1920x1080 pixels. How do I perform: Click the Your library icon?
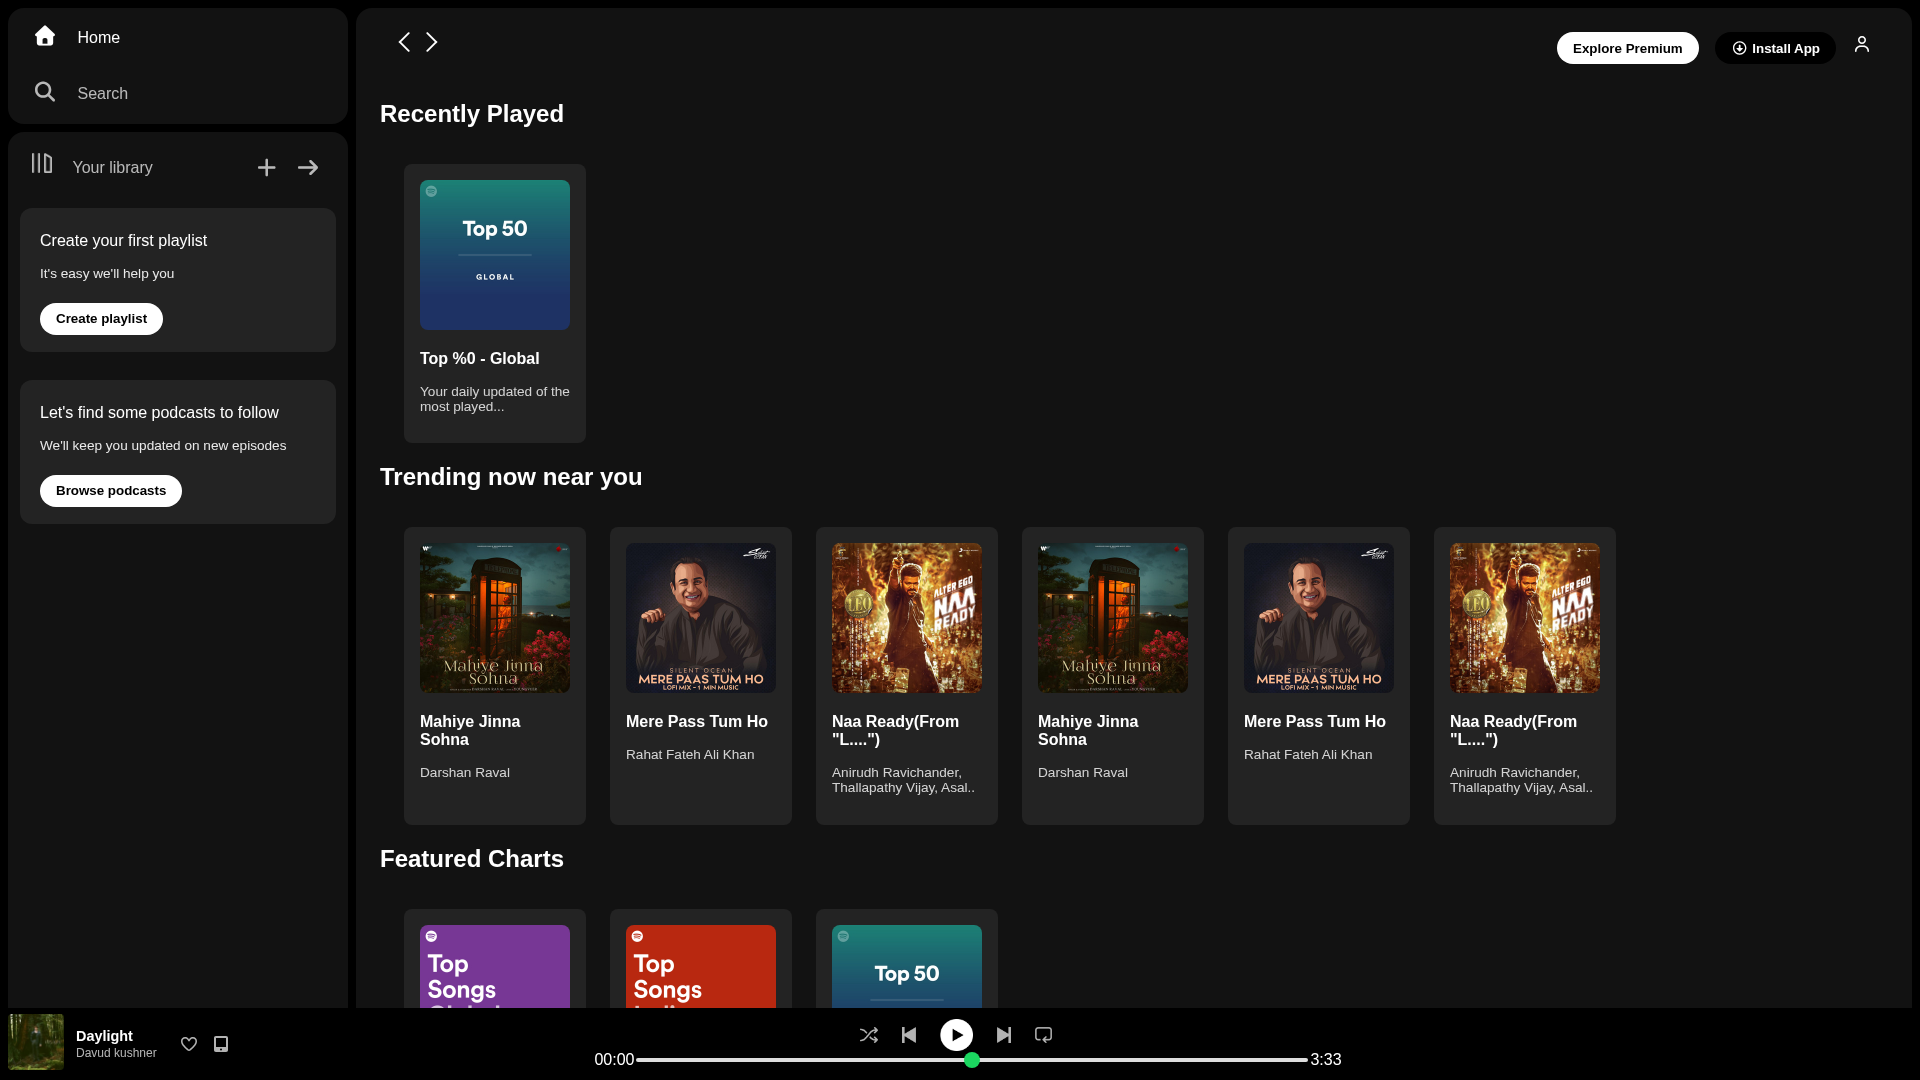pos(41,164)
